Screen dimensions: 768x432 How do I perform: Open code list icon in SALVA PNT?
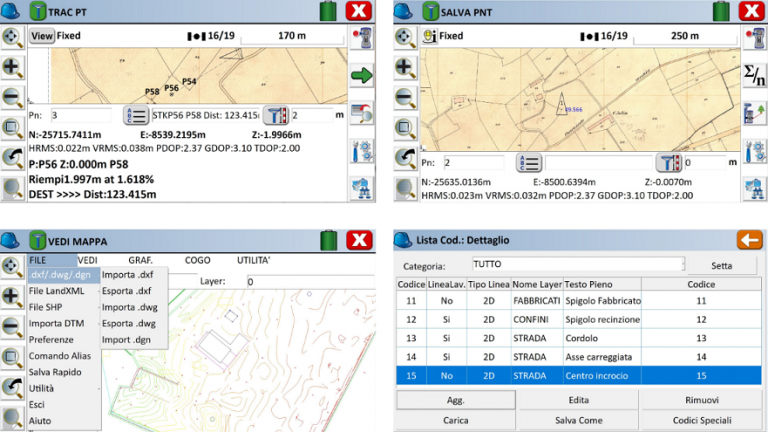tap(528, 163)
